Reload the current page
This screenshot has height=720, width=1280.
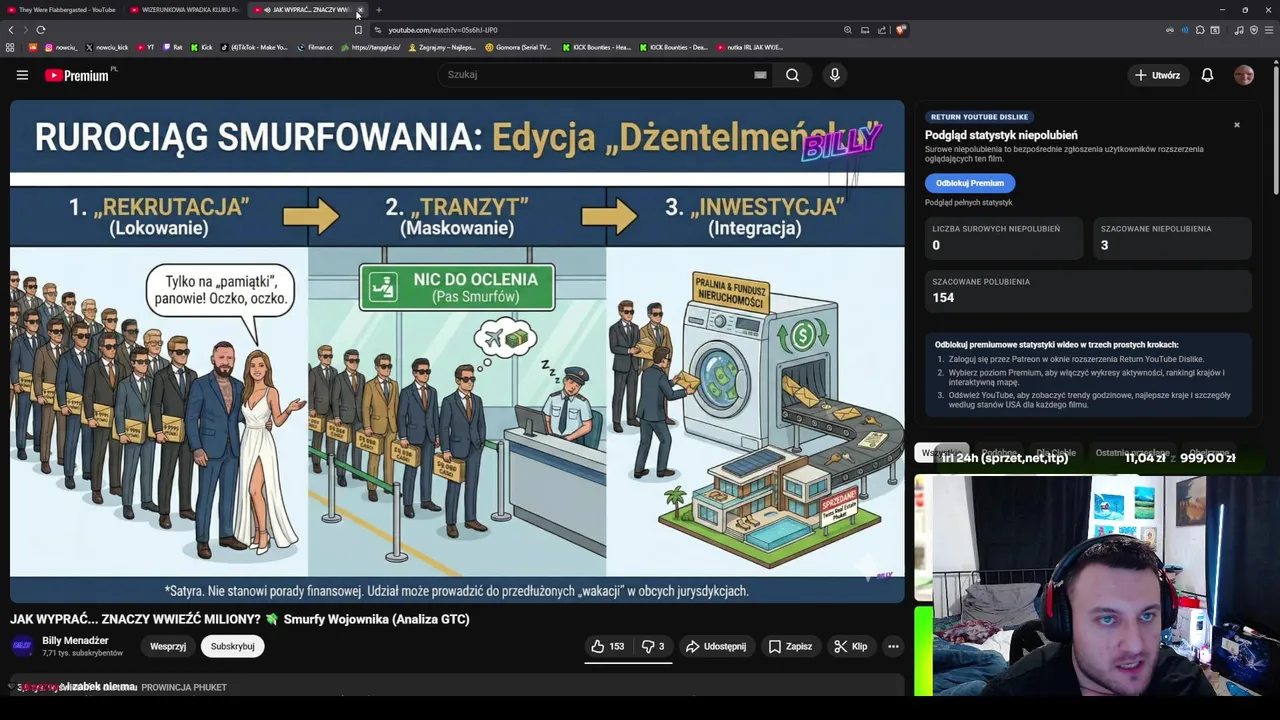tap(40, 30)
